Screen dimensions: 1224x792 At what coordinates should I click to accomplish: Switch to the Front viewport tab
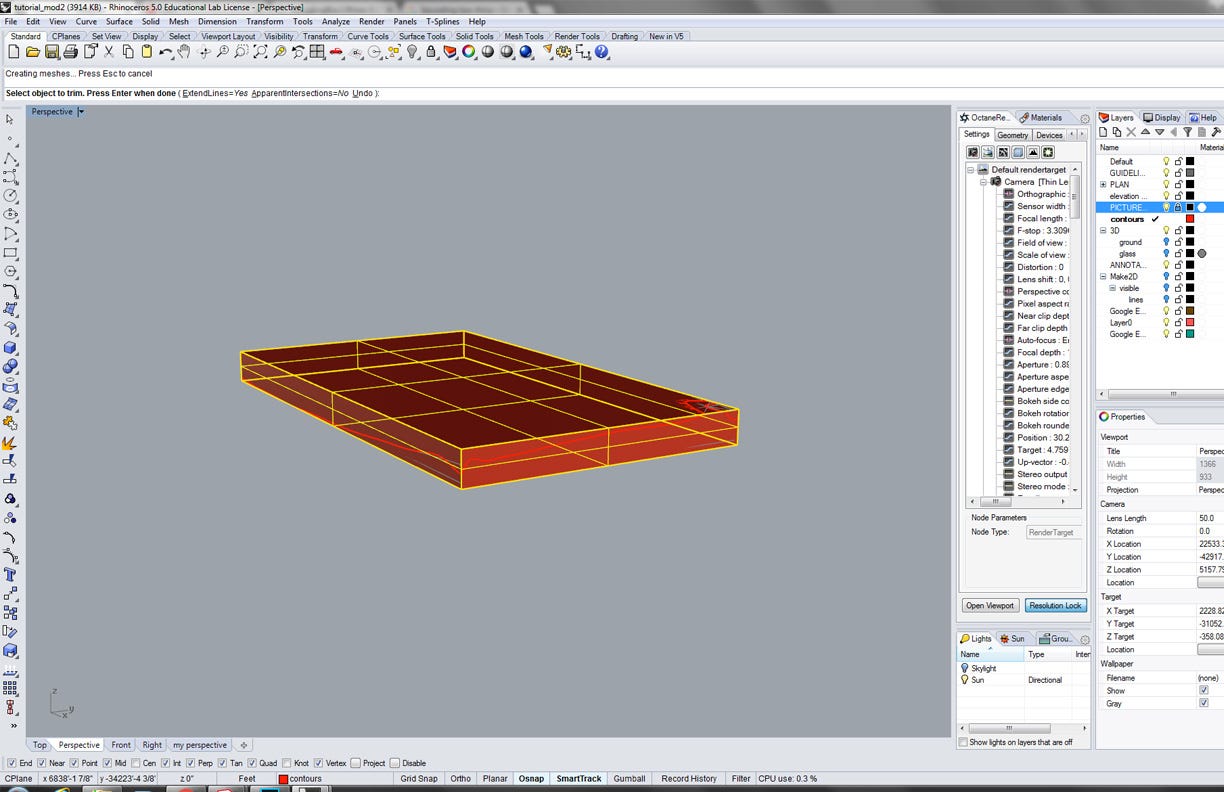pyautogui.click(x=121, y=745)
